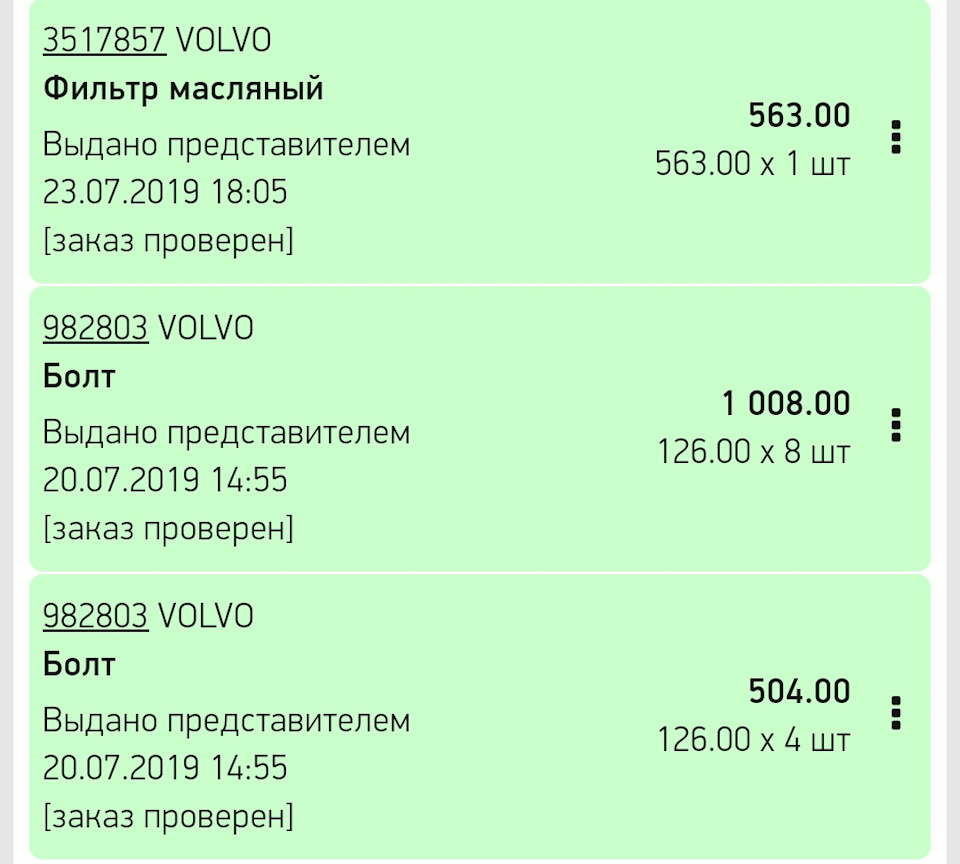Image resolution: width=960 pixels, height=864 pixels.
Task: Open part number link 3517857
Action: coord(104,40)
